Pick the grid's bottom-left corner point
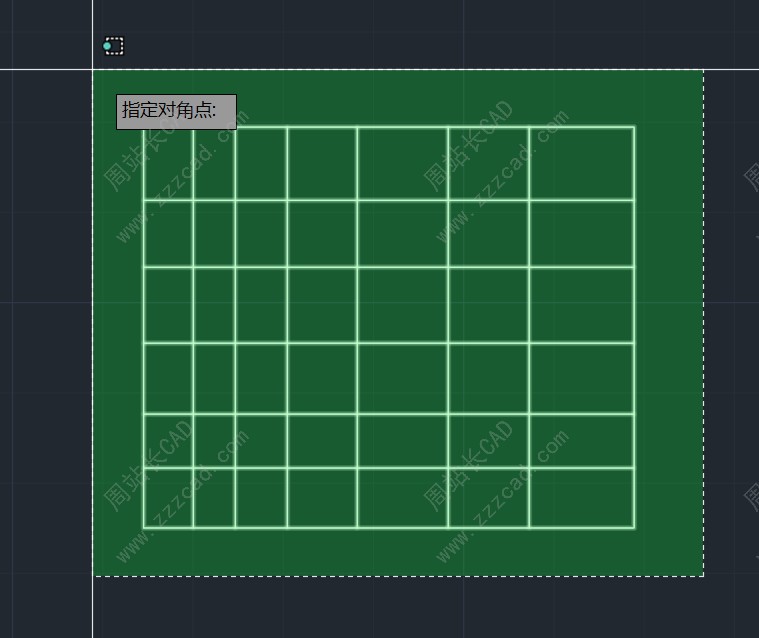Viewport: 759px width, 638px height. (x=144, y=527)
